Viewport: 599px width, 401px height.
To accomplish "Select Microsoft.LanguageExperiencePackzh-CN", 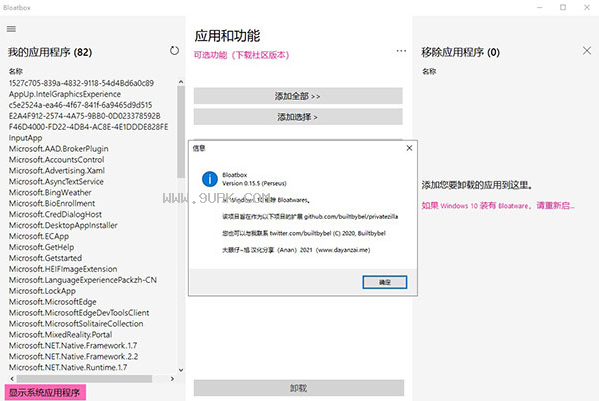I will tap(83, 280).
